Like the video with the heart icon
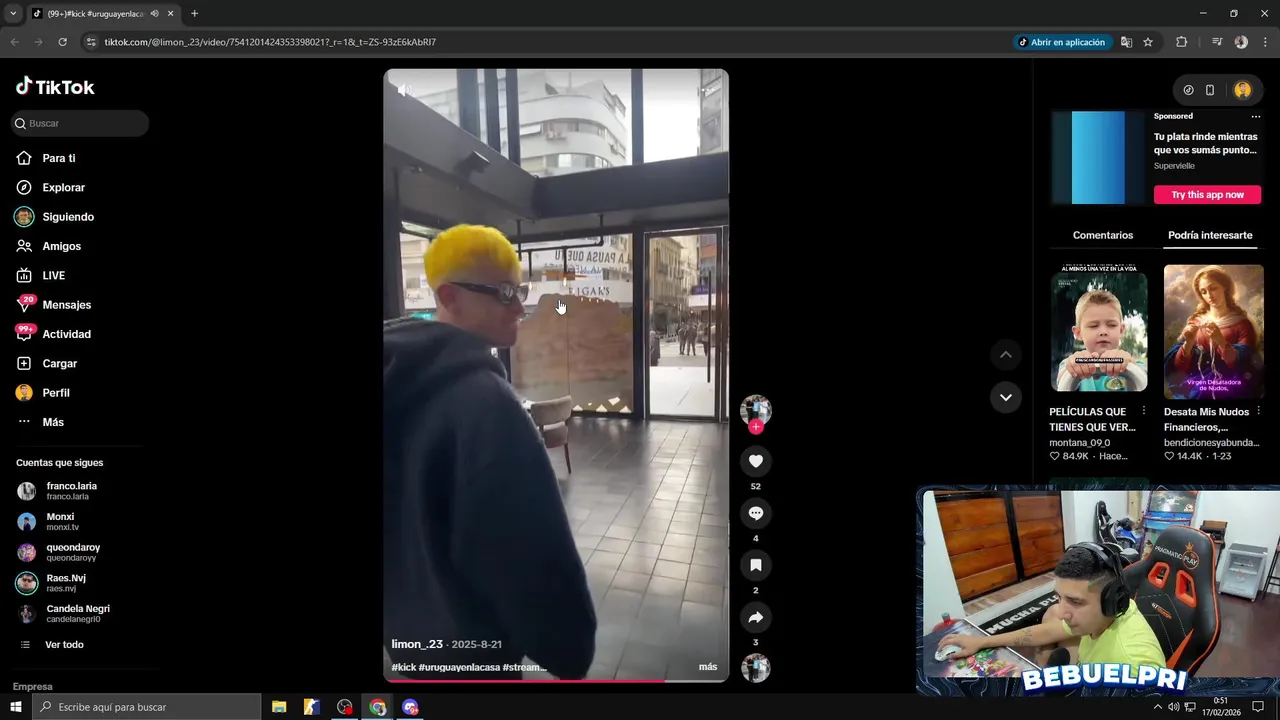This screenshot has width=1280, height=720. tap(756, 461)
